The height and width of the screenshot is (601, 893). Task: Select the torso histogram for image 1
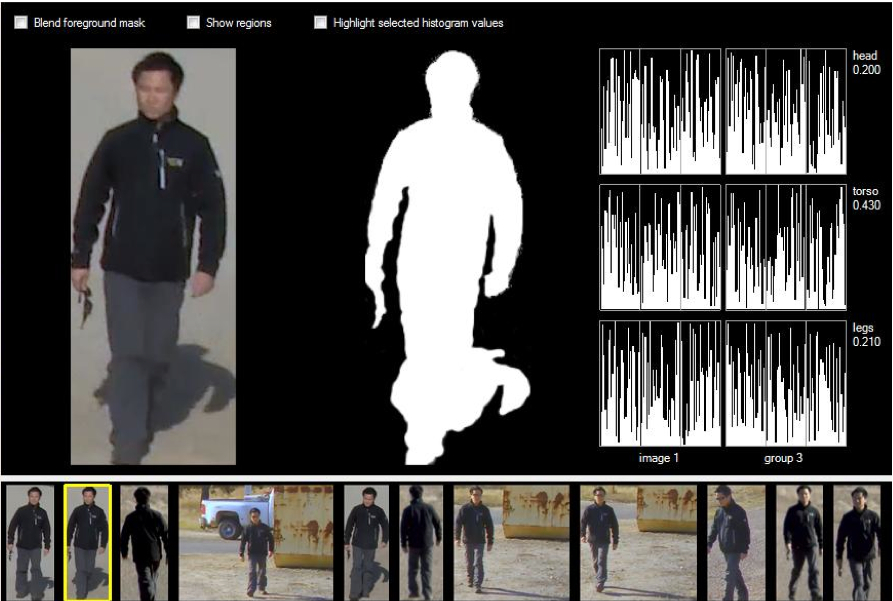pyautogui.click(x=660, y=247)
